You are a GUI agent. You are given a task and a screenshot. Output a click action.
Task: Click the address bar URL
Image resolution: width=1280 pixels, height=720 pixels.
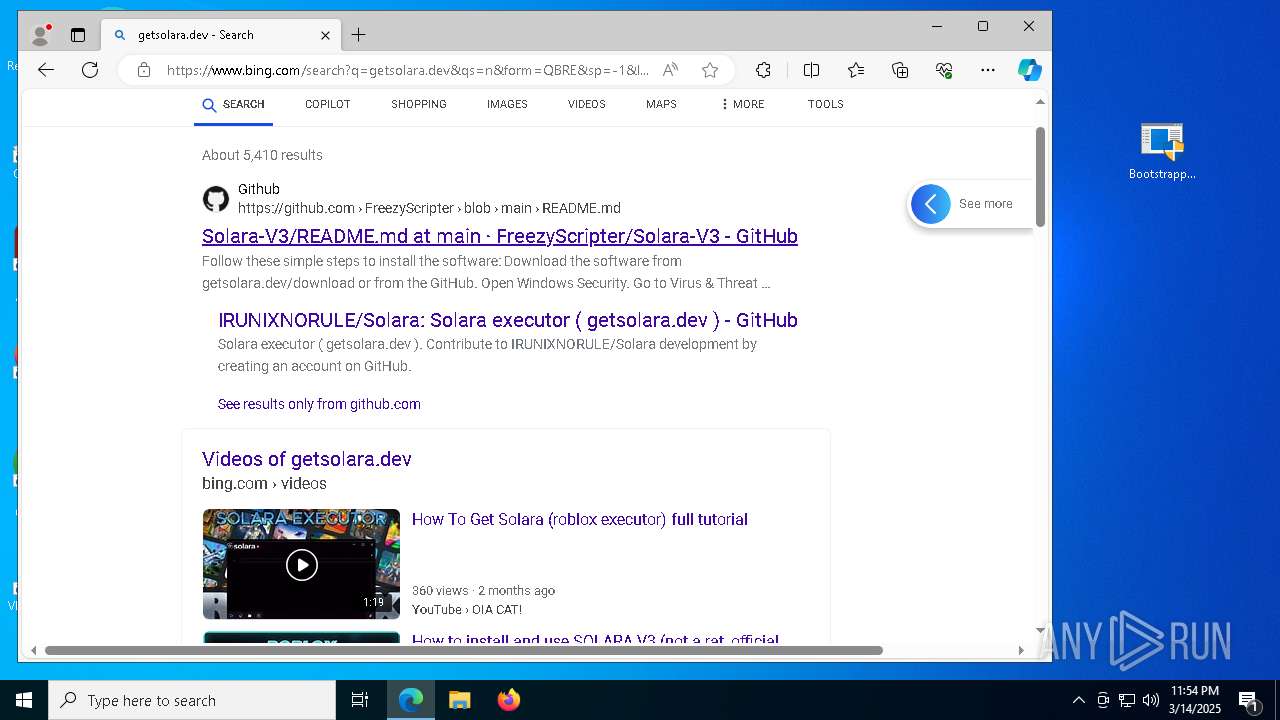(x=407, y=70)
